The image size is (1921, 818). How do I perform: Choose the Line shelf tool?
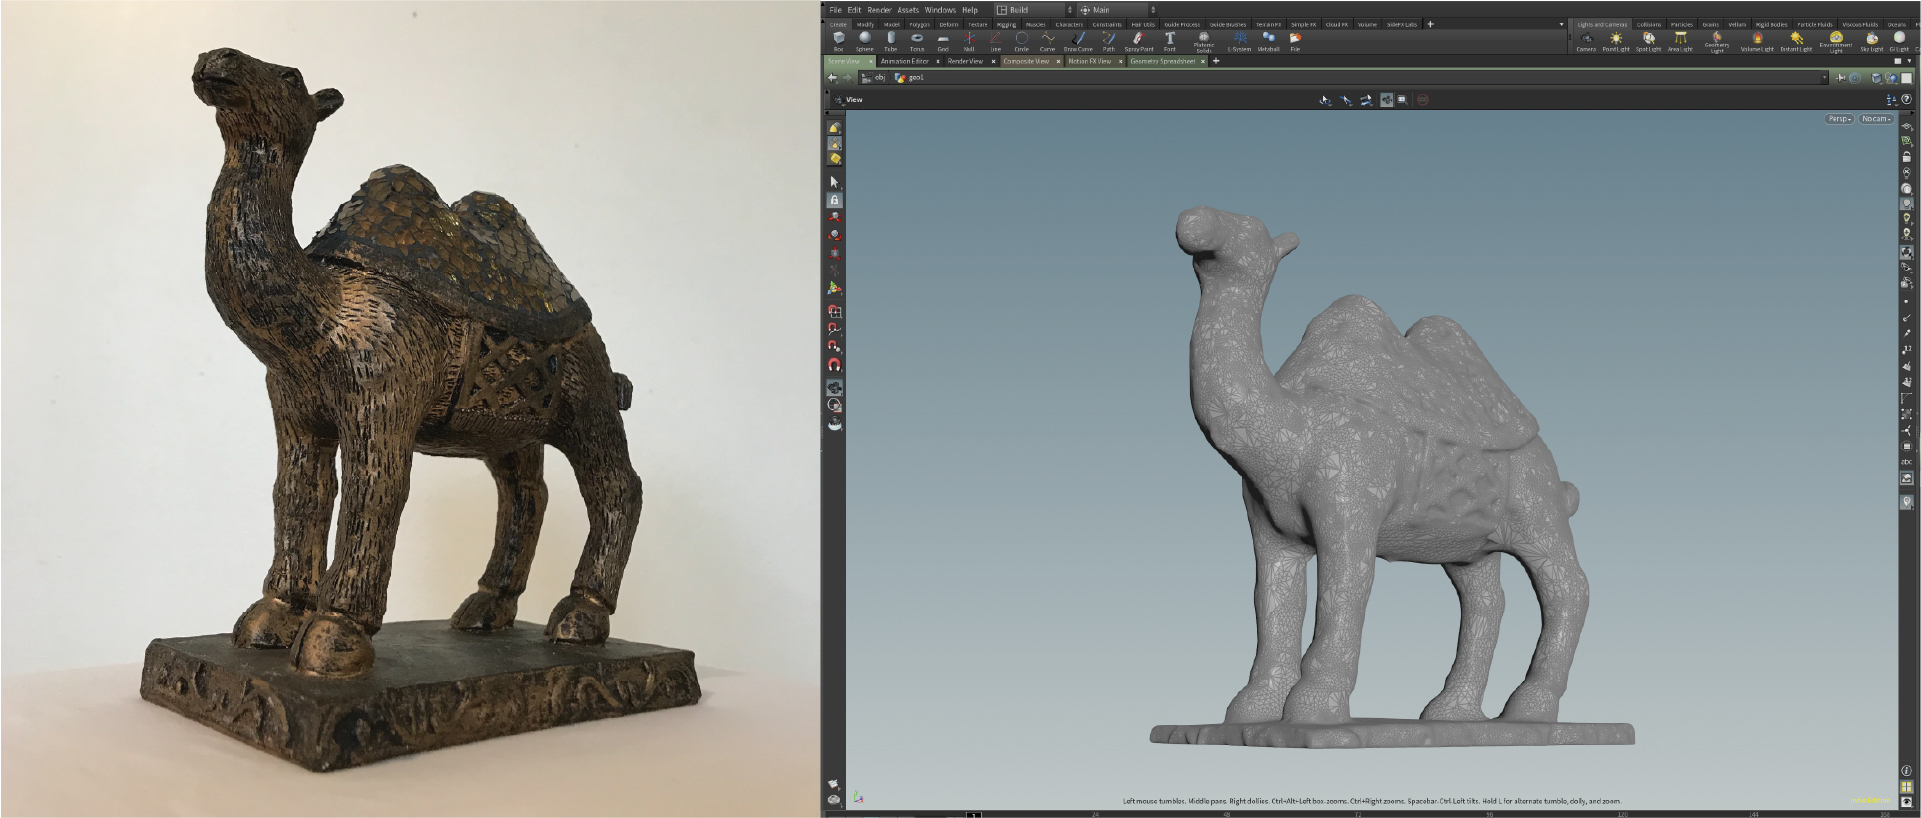995,40
